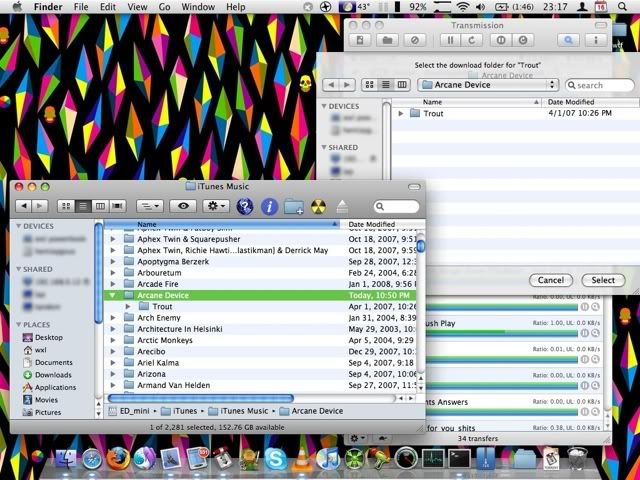Open Downloads in Finder sidebar
Screen dimensions: 640x480
pyautogui.click(x=53, y=375)
